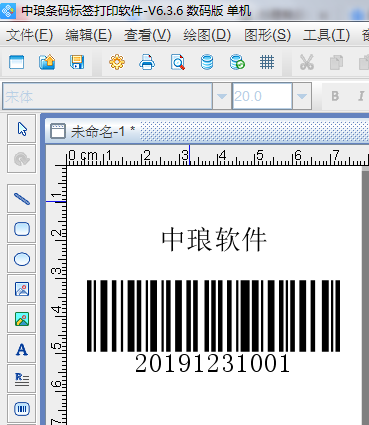The image size is (369, 425).
Task: Select the green picture tool
Action: [22, 319]
